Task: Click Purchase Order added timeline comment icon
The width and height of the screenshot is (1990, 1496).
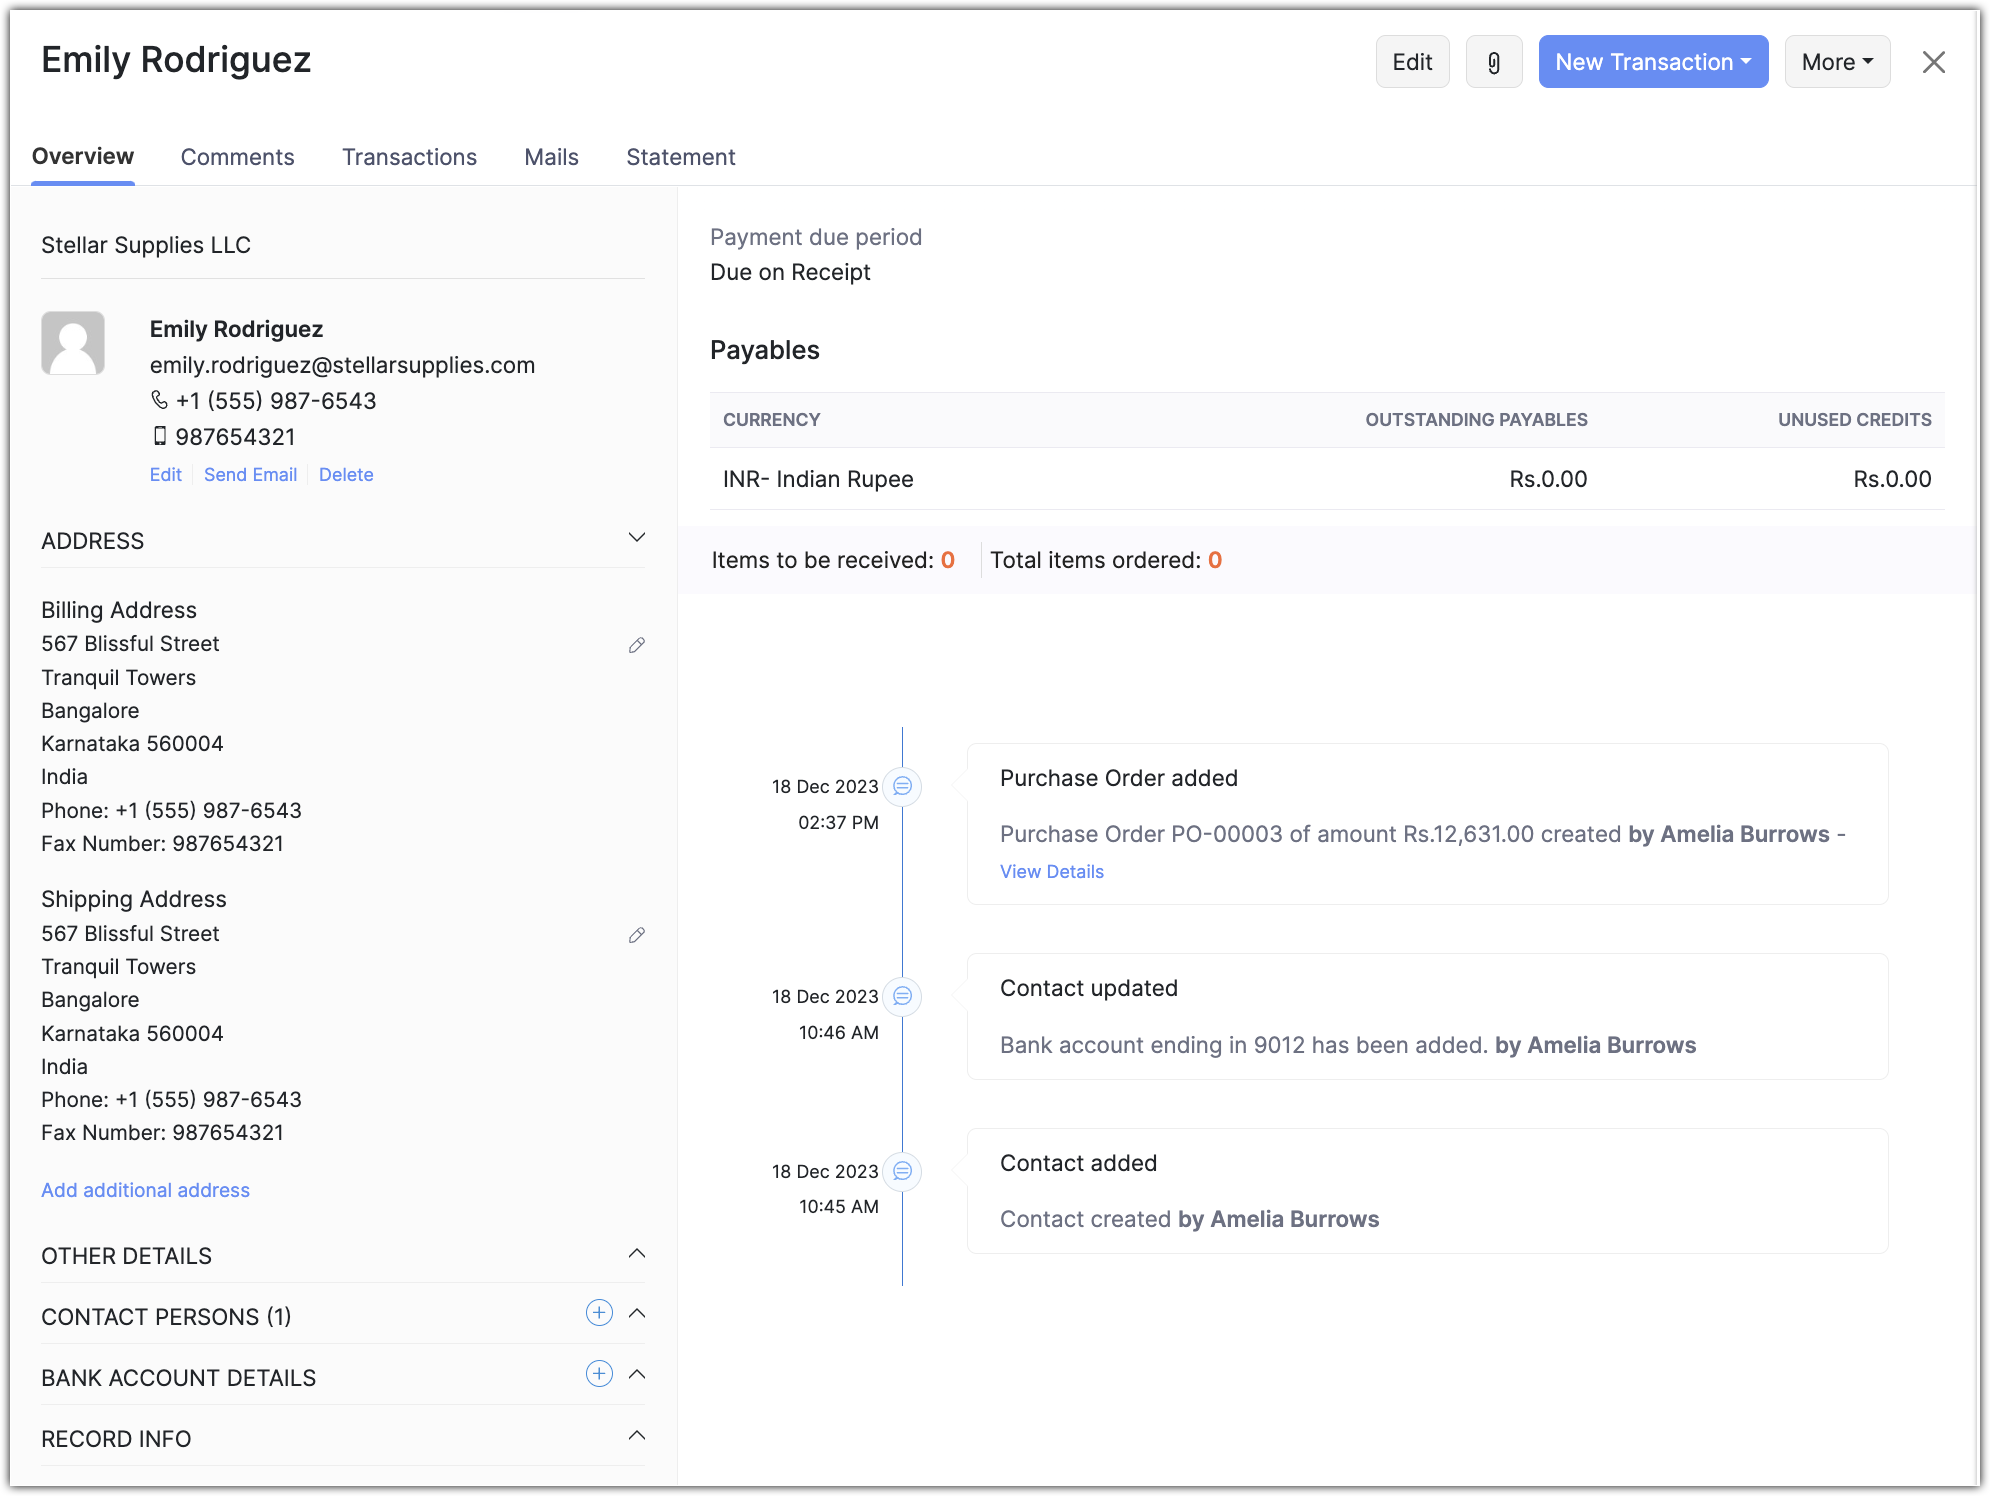Action: (902, 786)
